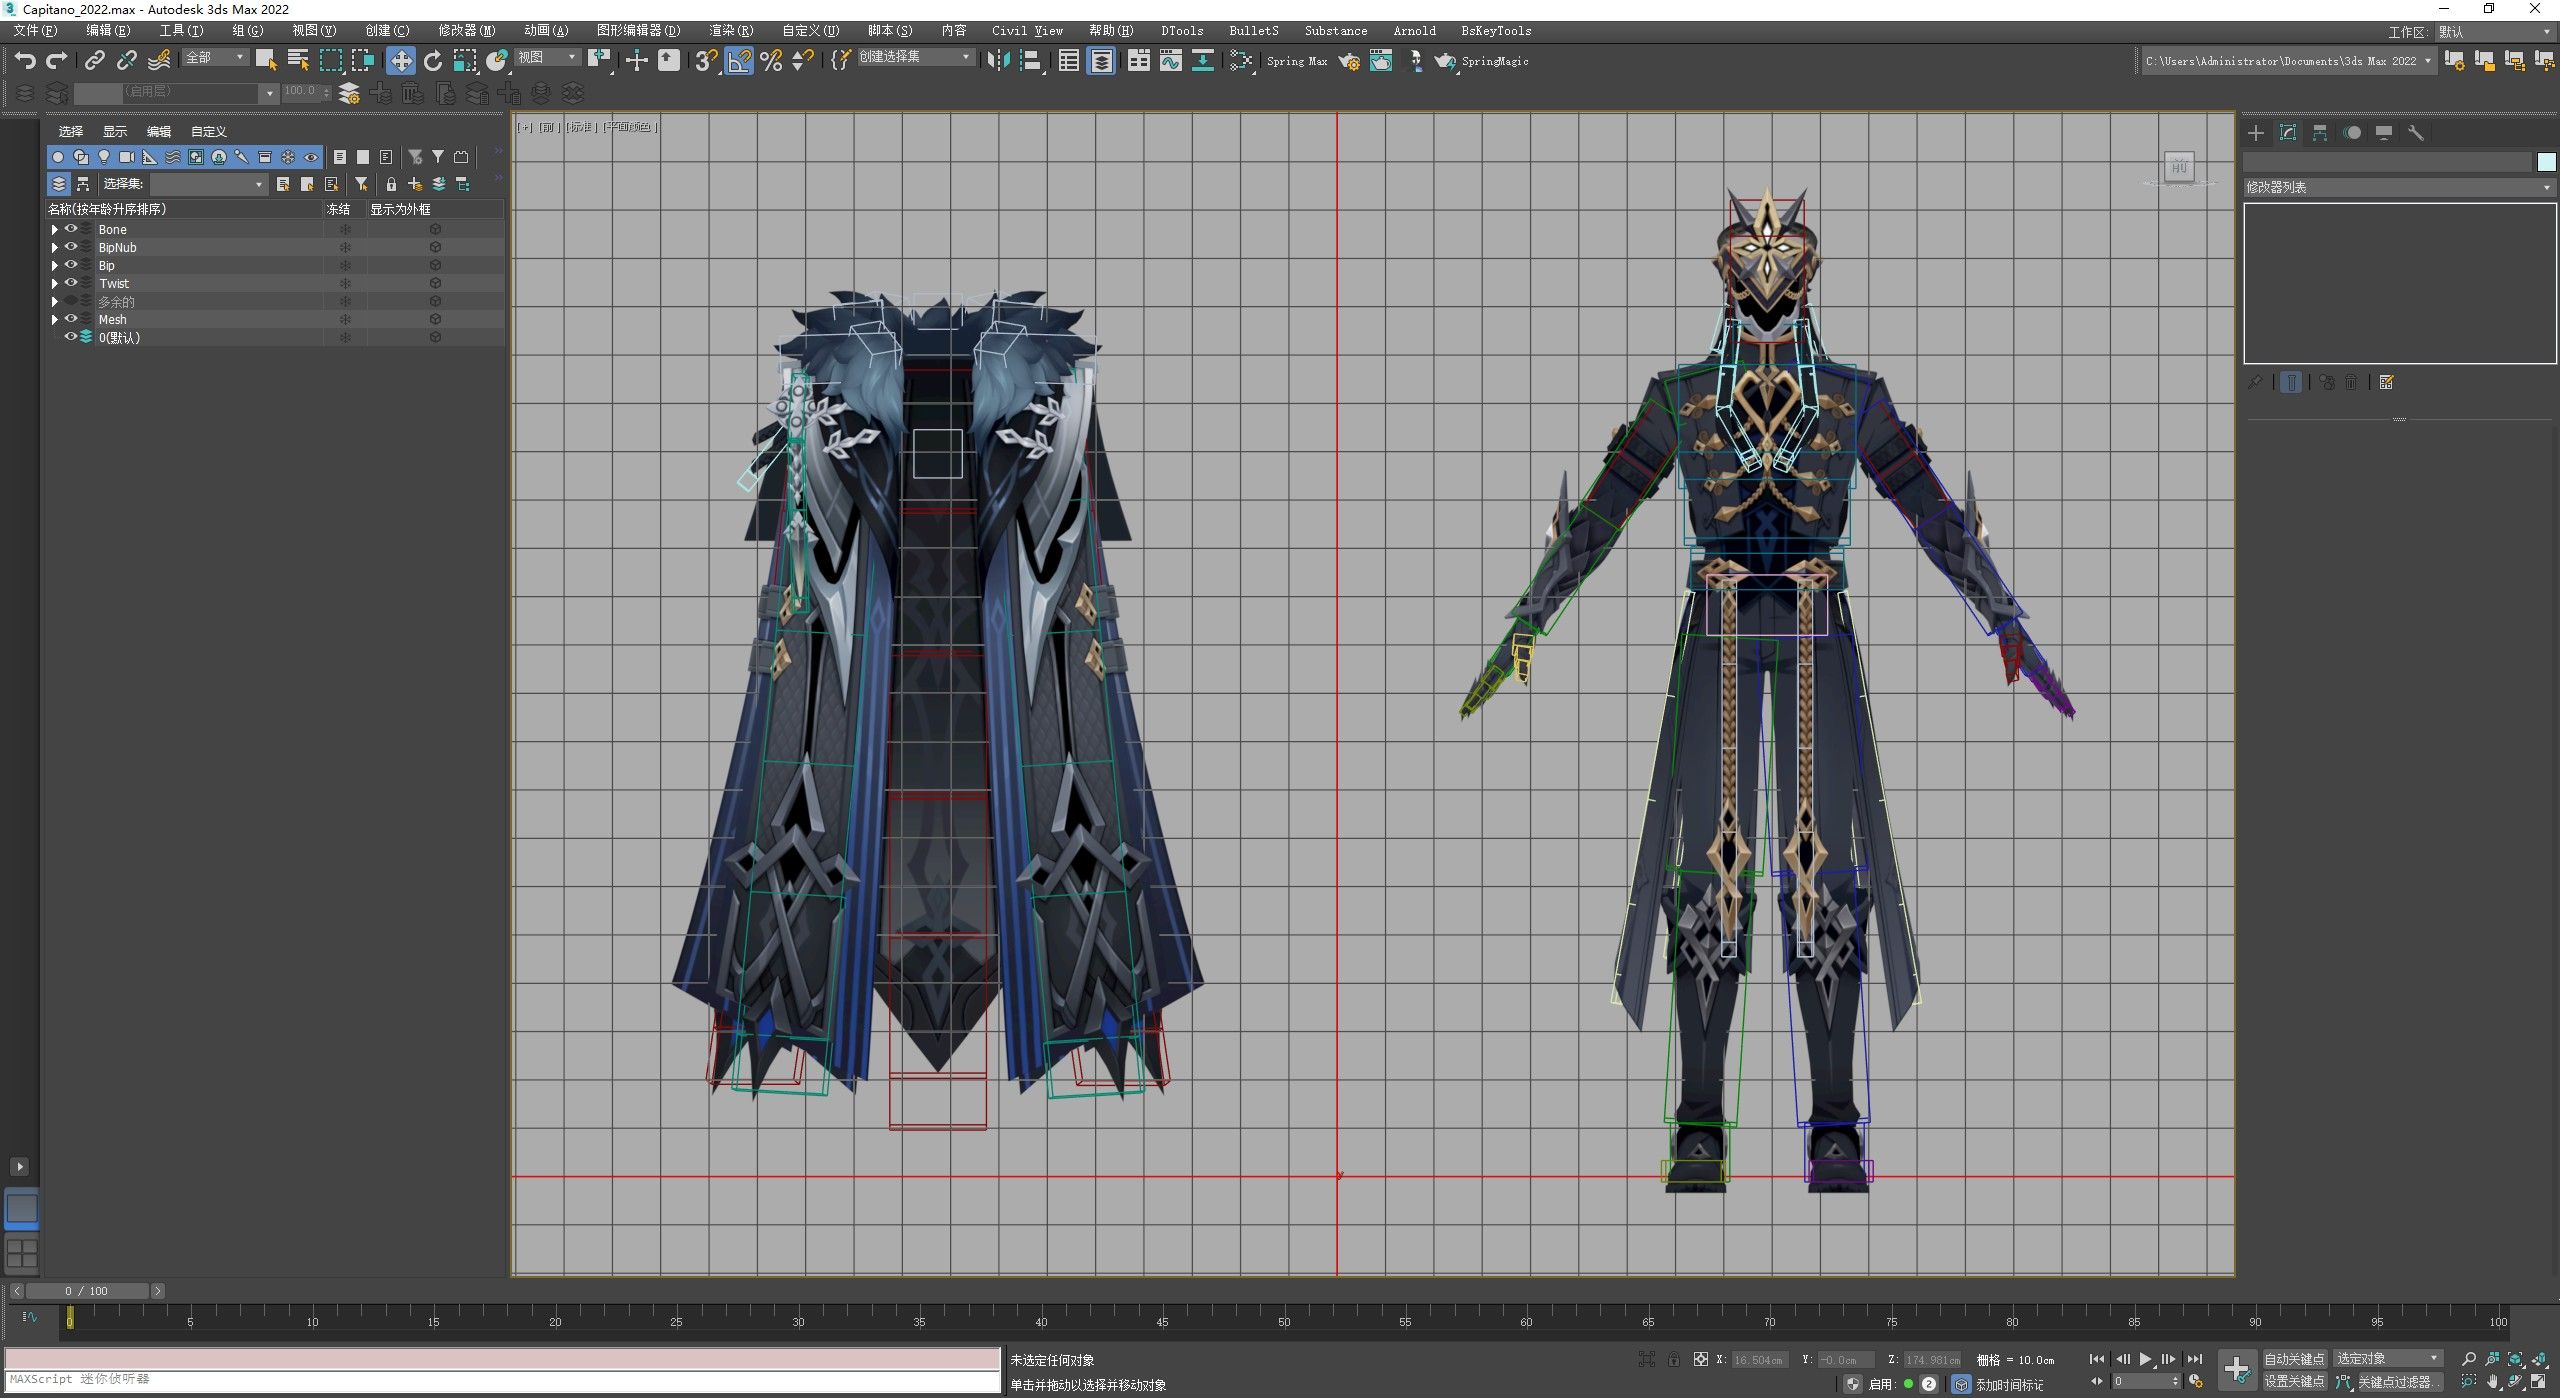Viewport: 2560px width, 1398px height.
Task: Expand the Twist layer
Action: [x=54, y=284]
